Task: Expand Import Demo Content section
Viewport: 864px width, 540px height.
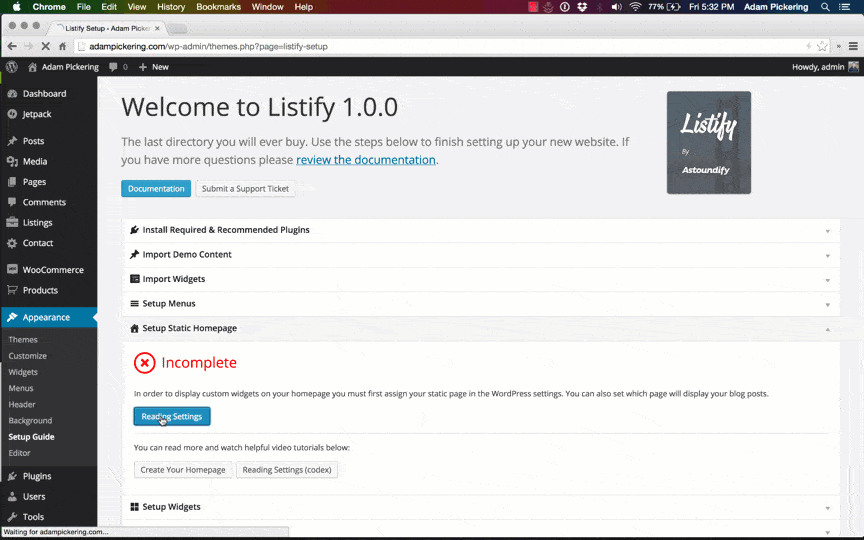Action: (x=481, y=255)
